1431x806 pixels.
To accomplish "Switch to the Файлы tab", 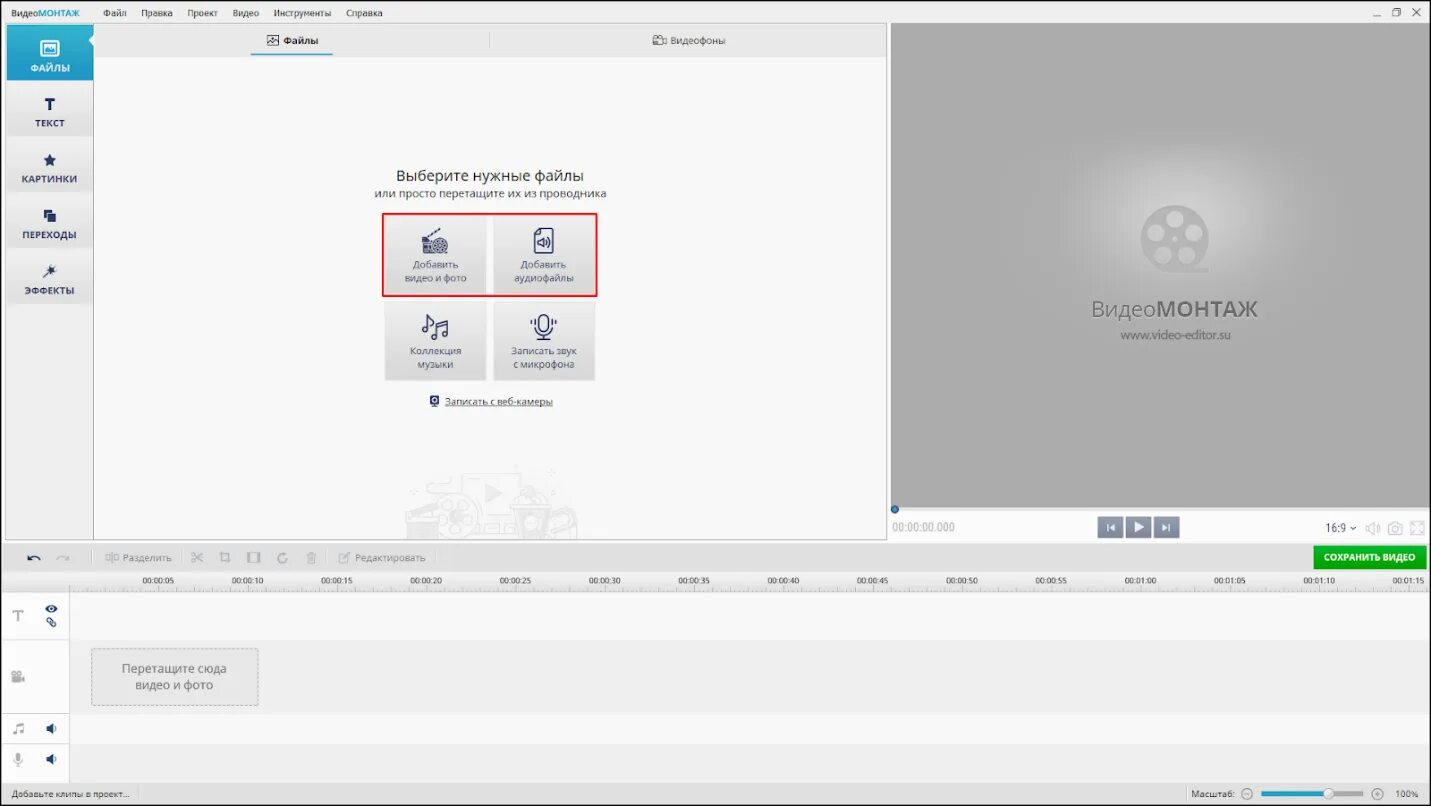I will click(x=292, y=40).
